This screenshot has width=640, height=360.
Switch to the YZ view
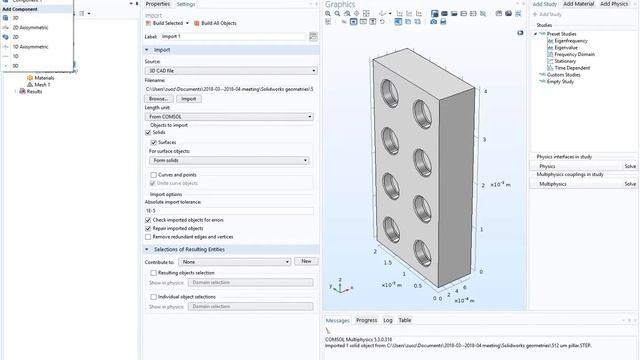coord(409,13)
